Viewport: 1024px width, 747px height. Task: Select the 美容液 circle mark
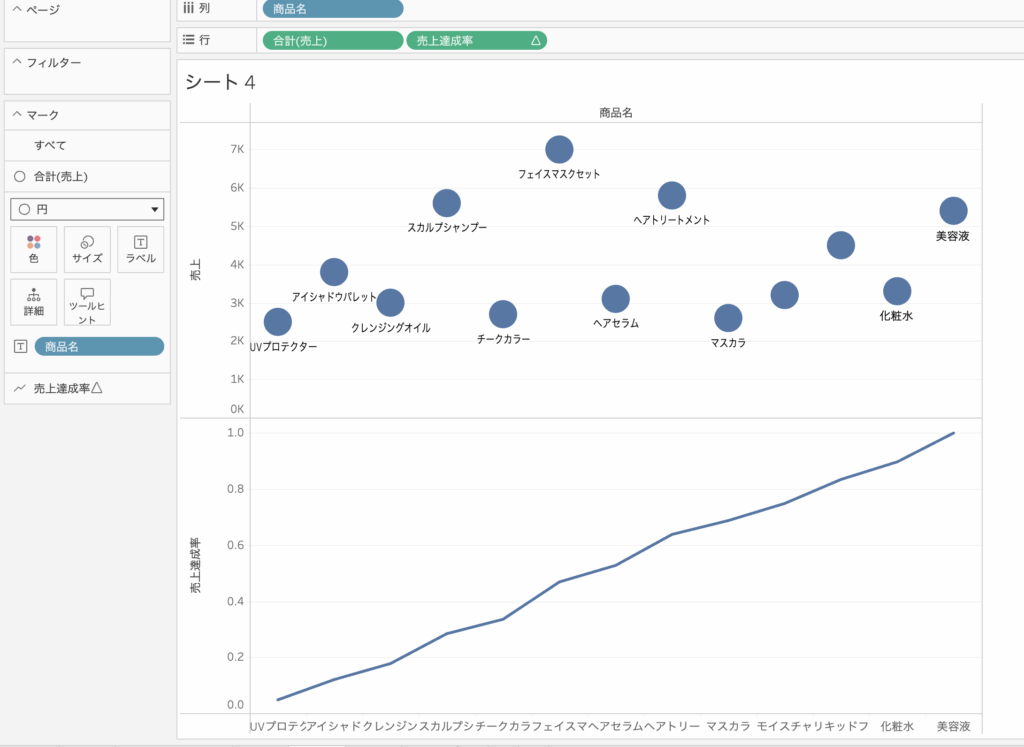[953, 211]
